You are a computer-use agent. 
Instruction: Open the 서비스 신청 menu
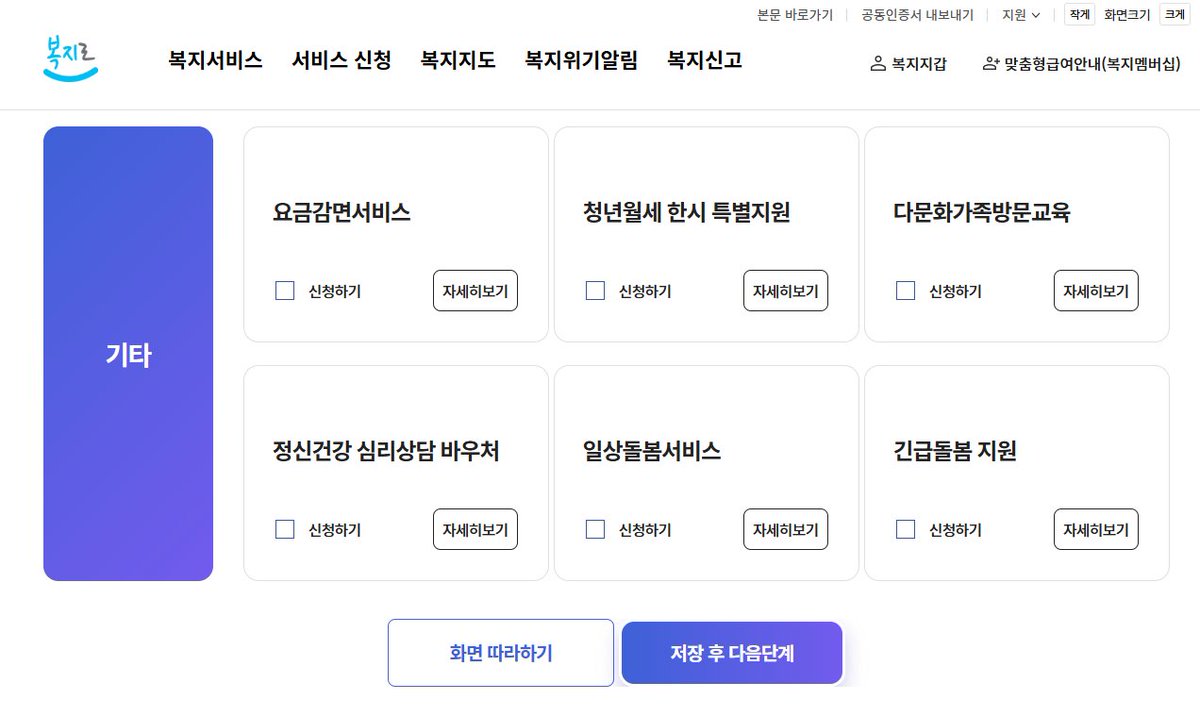click(341, 60)
